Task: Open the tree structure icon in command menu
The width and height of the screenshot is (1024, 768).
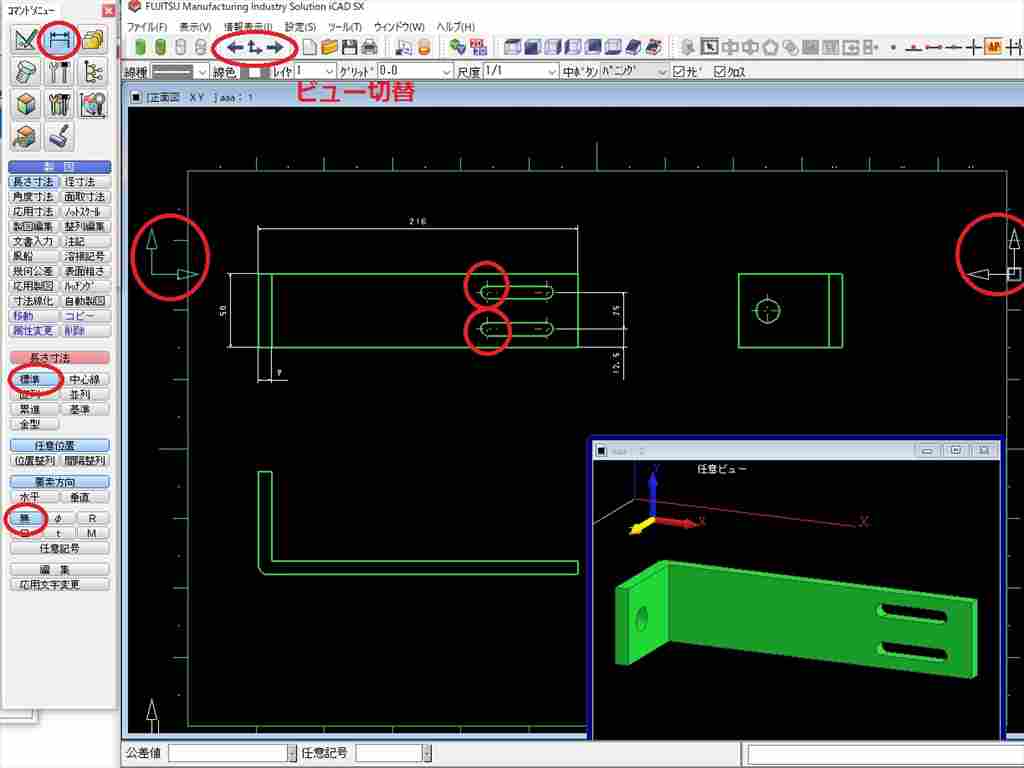Action: click(x=93, y=72)
